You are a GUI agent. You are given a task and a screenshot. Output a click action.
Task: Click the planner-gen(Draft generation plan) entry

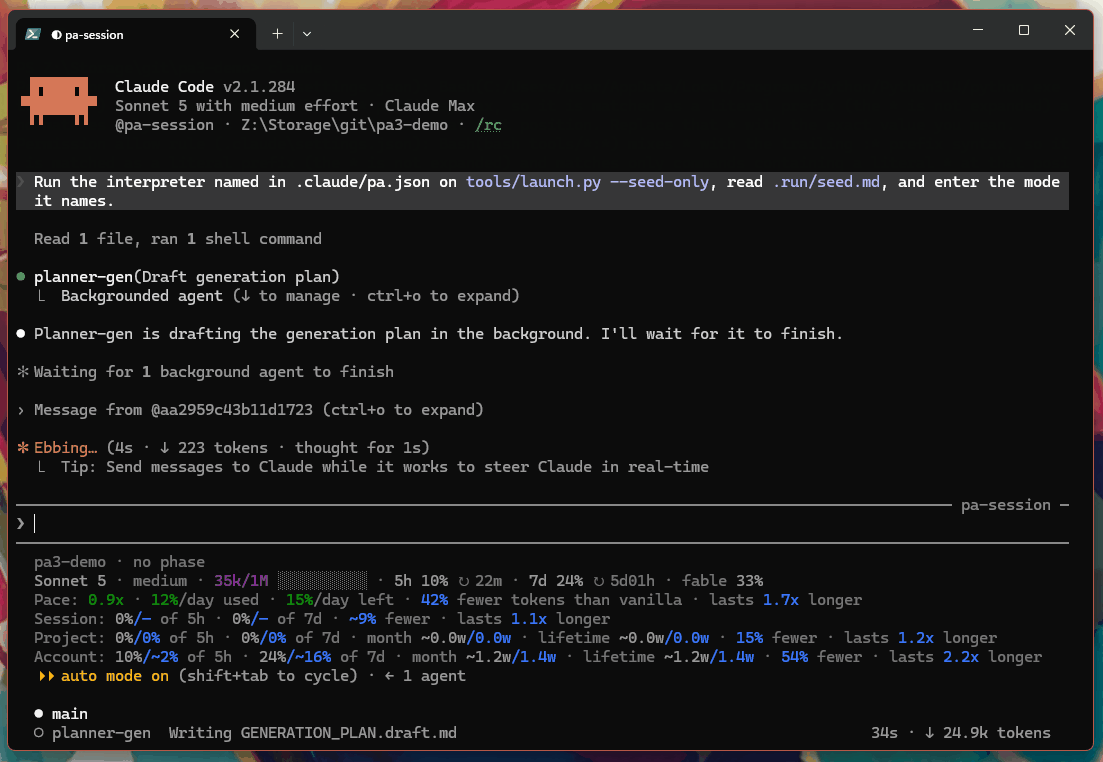click(186, 277)
